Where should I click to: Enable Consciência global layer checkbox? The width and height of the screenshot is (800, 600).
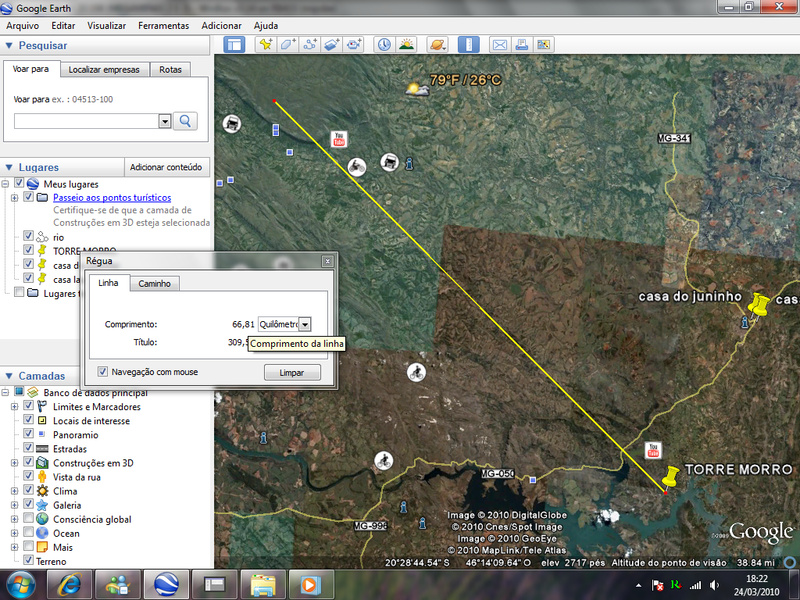(x=29, y=518)
